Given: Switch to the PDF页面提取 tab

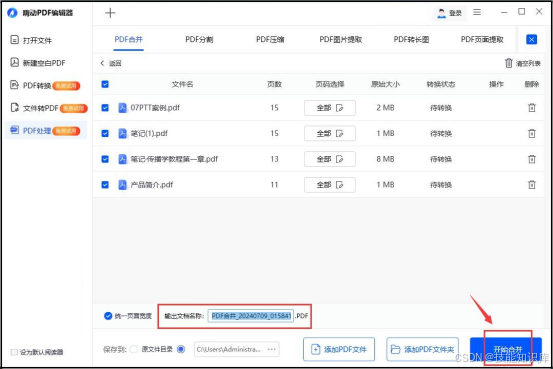Looking at the screenshot, I should coord(482,39).
